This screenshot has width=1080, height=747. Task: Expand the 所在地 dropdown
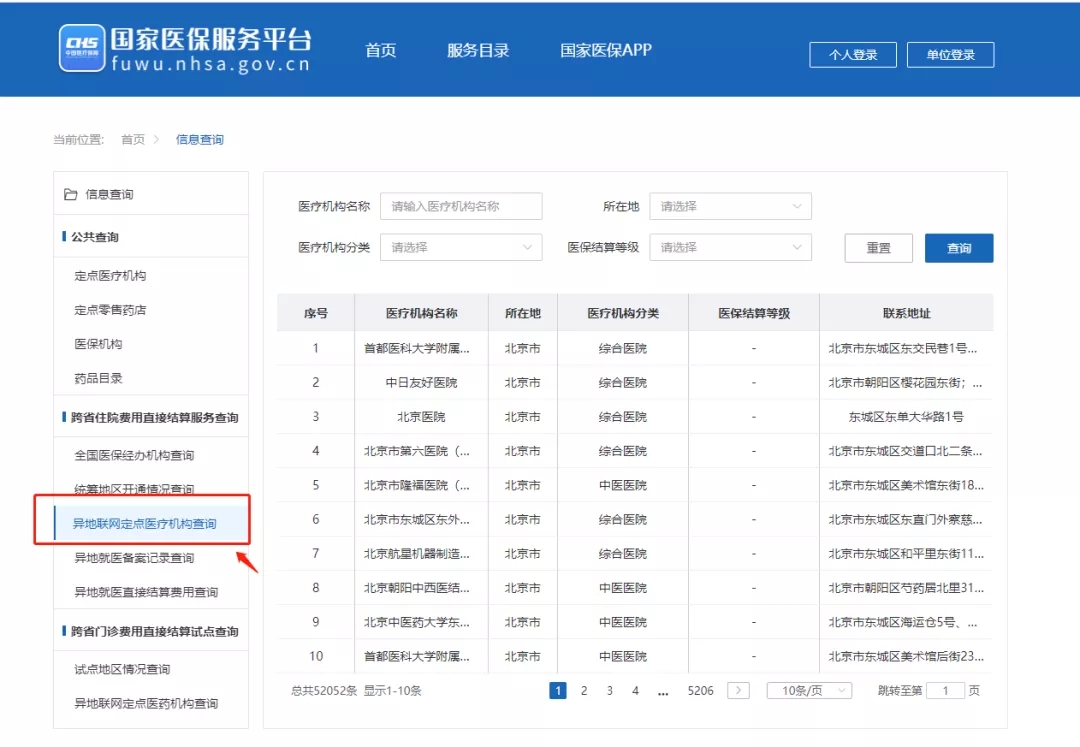(x=730, y=206)
